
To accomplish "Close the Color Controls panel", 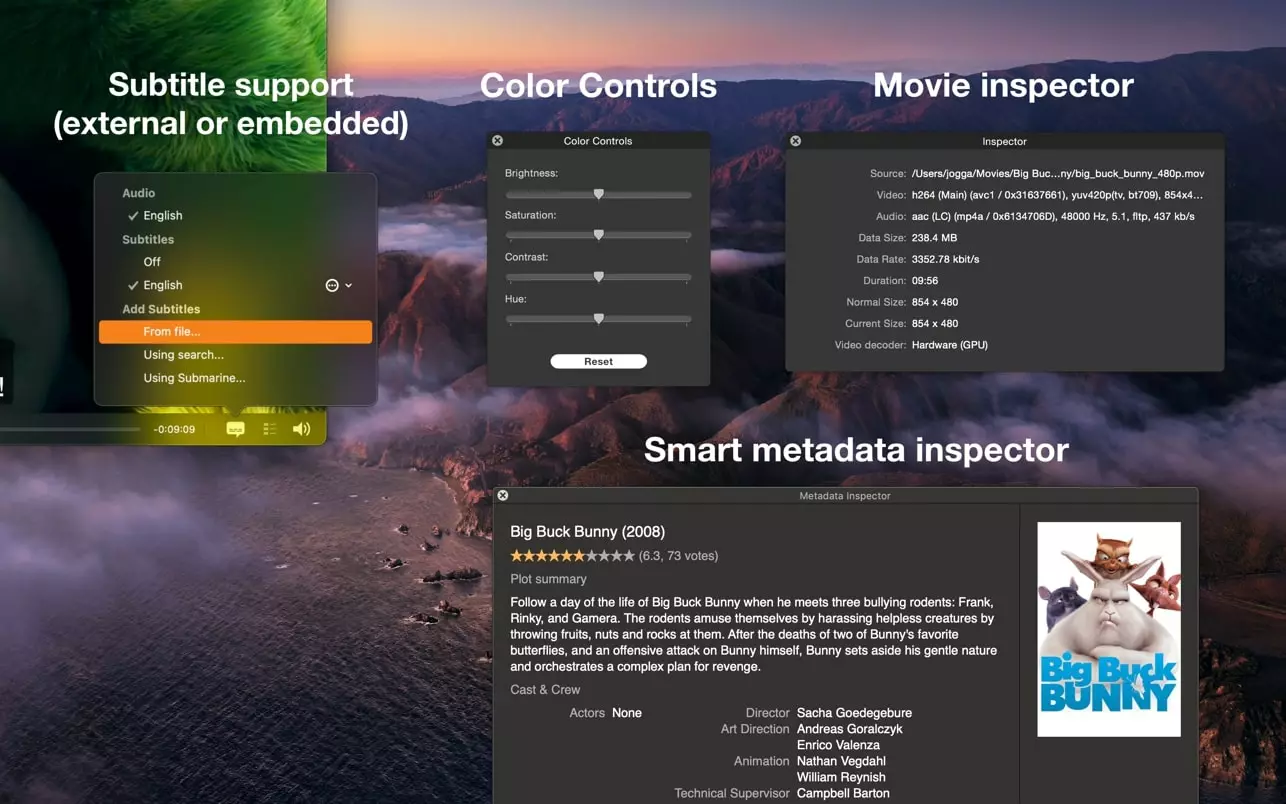I will (x=497, y=141).
